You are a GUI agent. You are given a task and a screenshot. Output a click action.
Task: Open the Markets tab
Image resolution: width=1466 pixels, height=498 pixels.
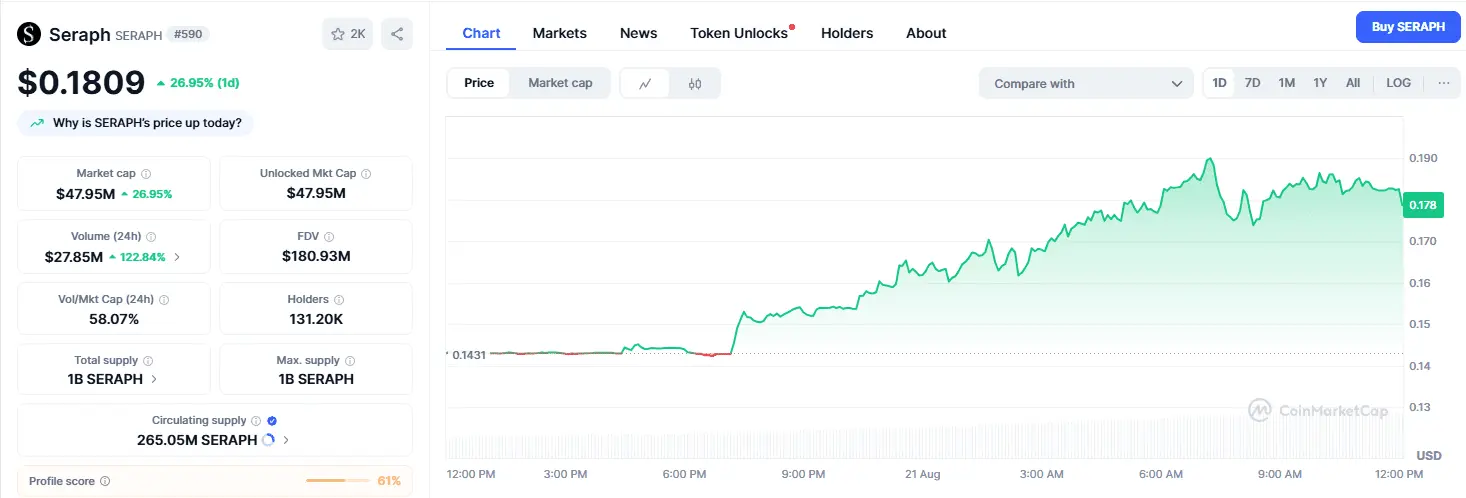coord(560,33)
